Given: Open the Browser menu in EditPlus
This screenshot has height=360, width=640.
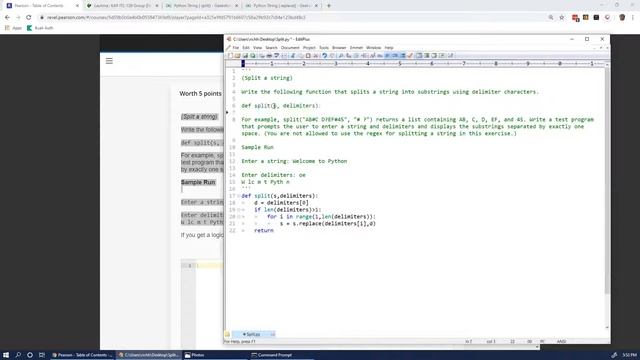Looking at the screenshot, I should [x=339, y=48].
